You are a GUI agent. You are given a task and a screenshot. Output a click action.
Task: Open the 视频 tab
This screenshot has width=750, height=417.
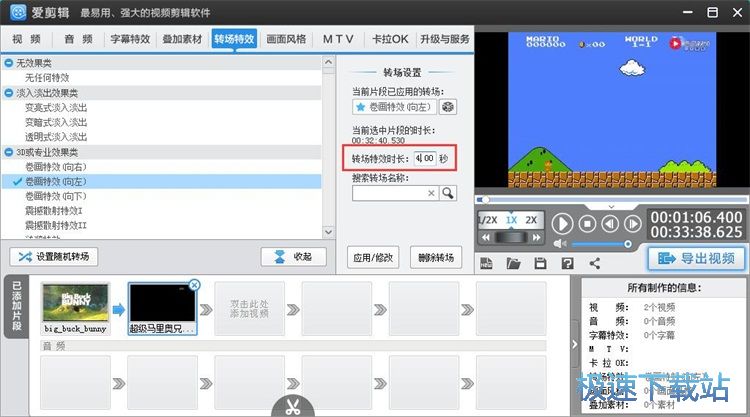[x=26, y=39]
